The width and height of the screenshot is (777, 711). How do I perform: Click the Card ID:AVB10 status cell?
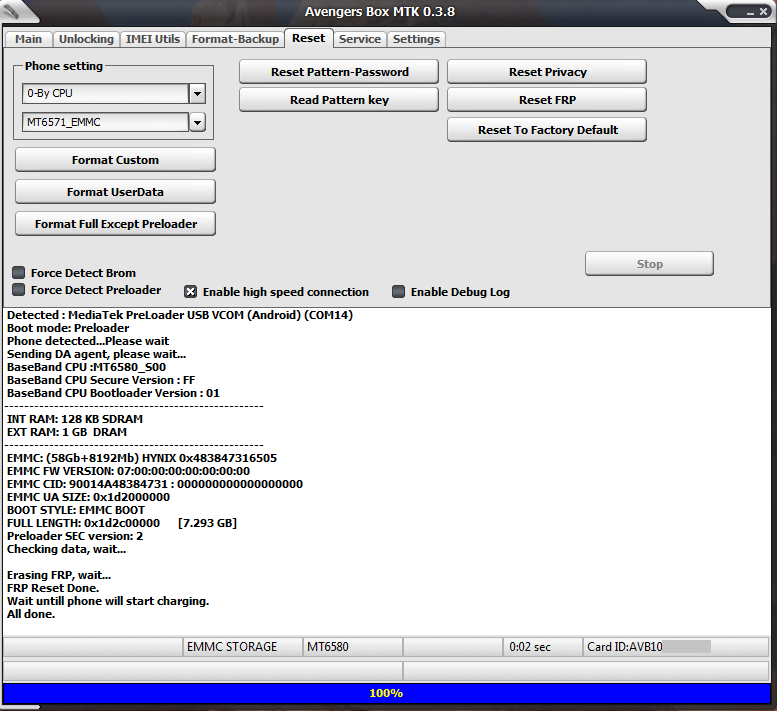(675, 647)
